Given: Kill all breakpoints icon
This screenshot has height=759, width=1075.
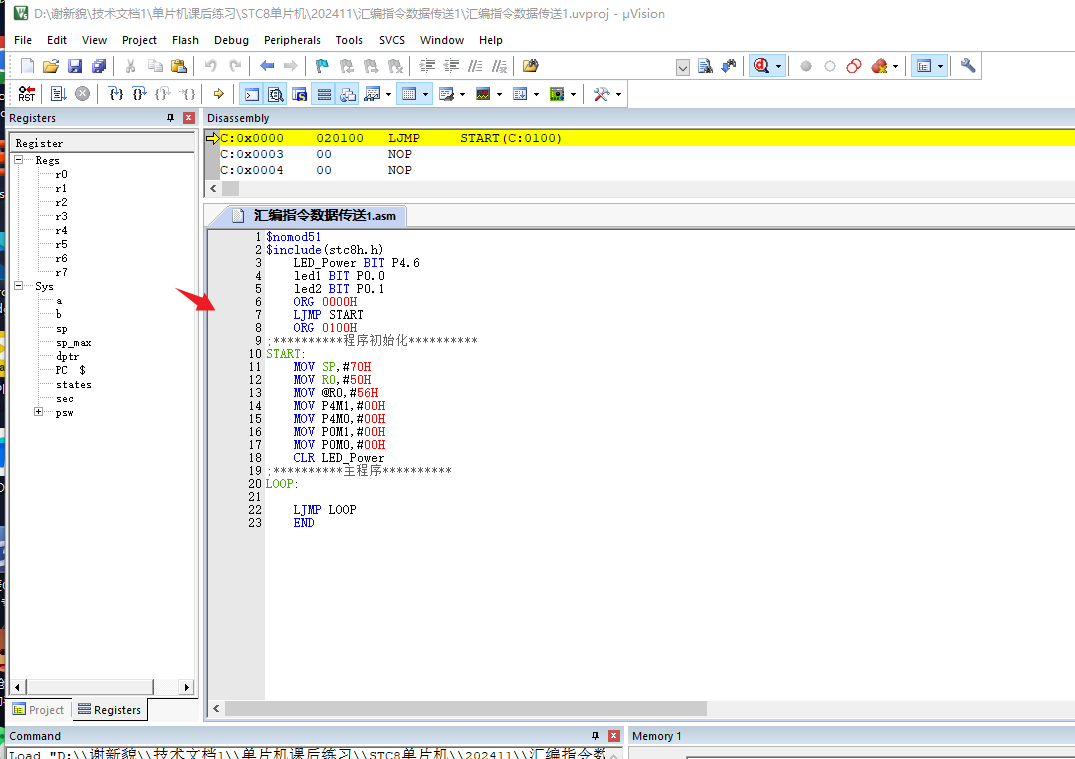Looking at the screenshot, I should tap(880, 66).
